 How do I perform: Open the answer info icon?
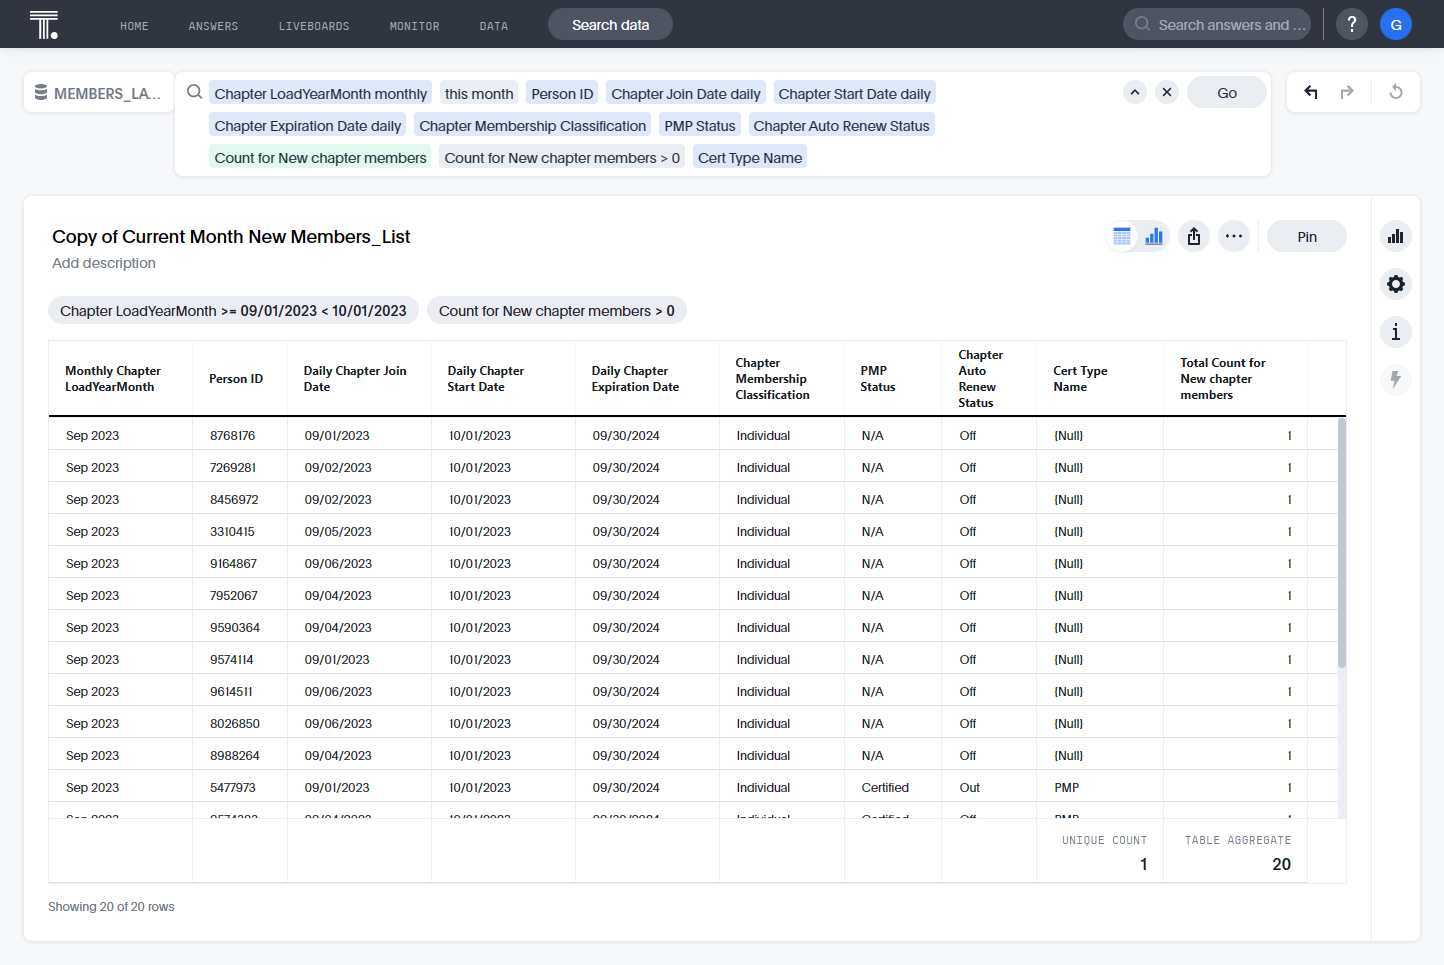pos(1396,332)
